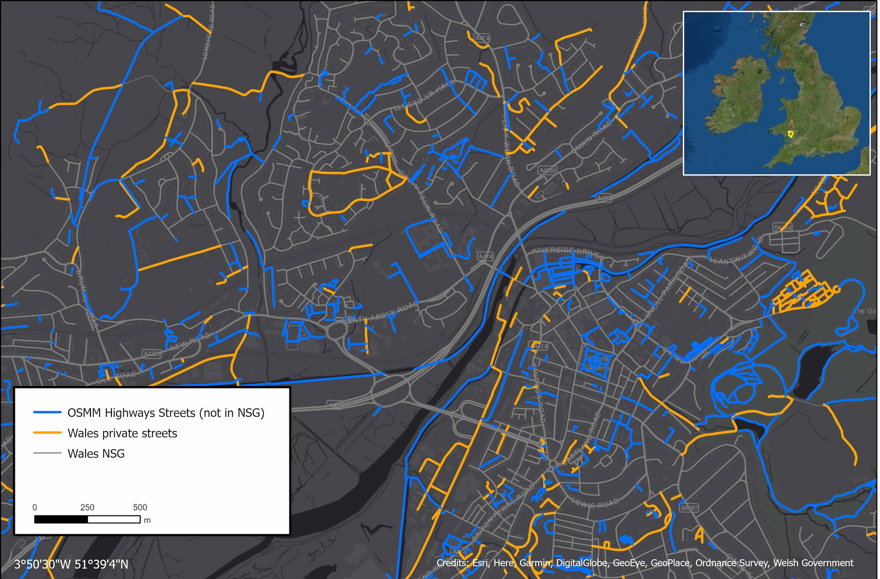This screenshot has width=880, height=579.
Task: Click the yellow location marker on inset map
Action: (789, 131)
